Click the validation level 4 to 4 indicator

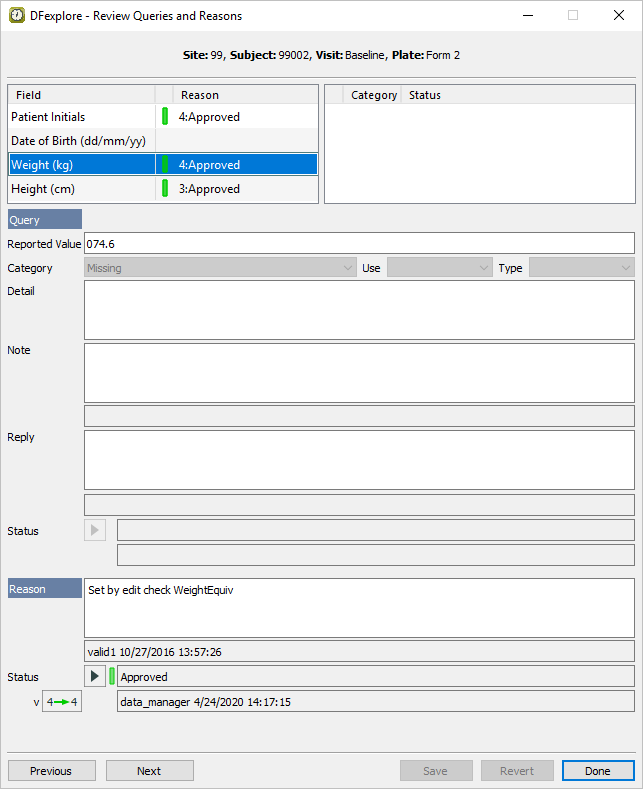62,702
